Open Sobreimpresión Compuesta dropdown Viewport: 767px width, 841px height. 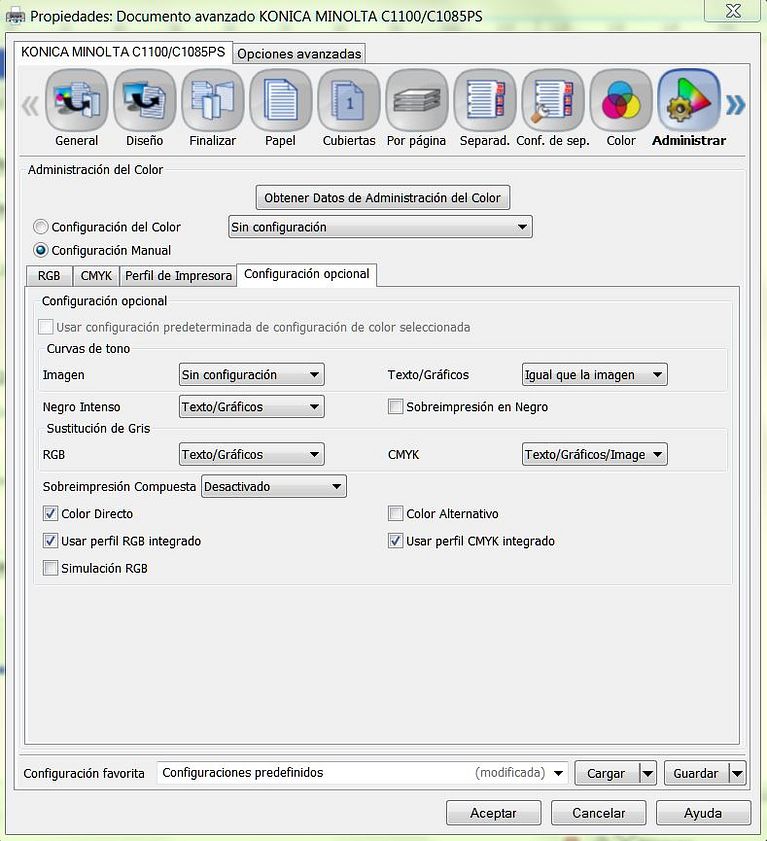(274, 486)
